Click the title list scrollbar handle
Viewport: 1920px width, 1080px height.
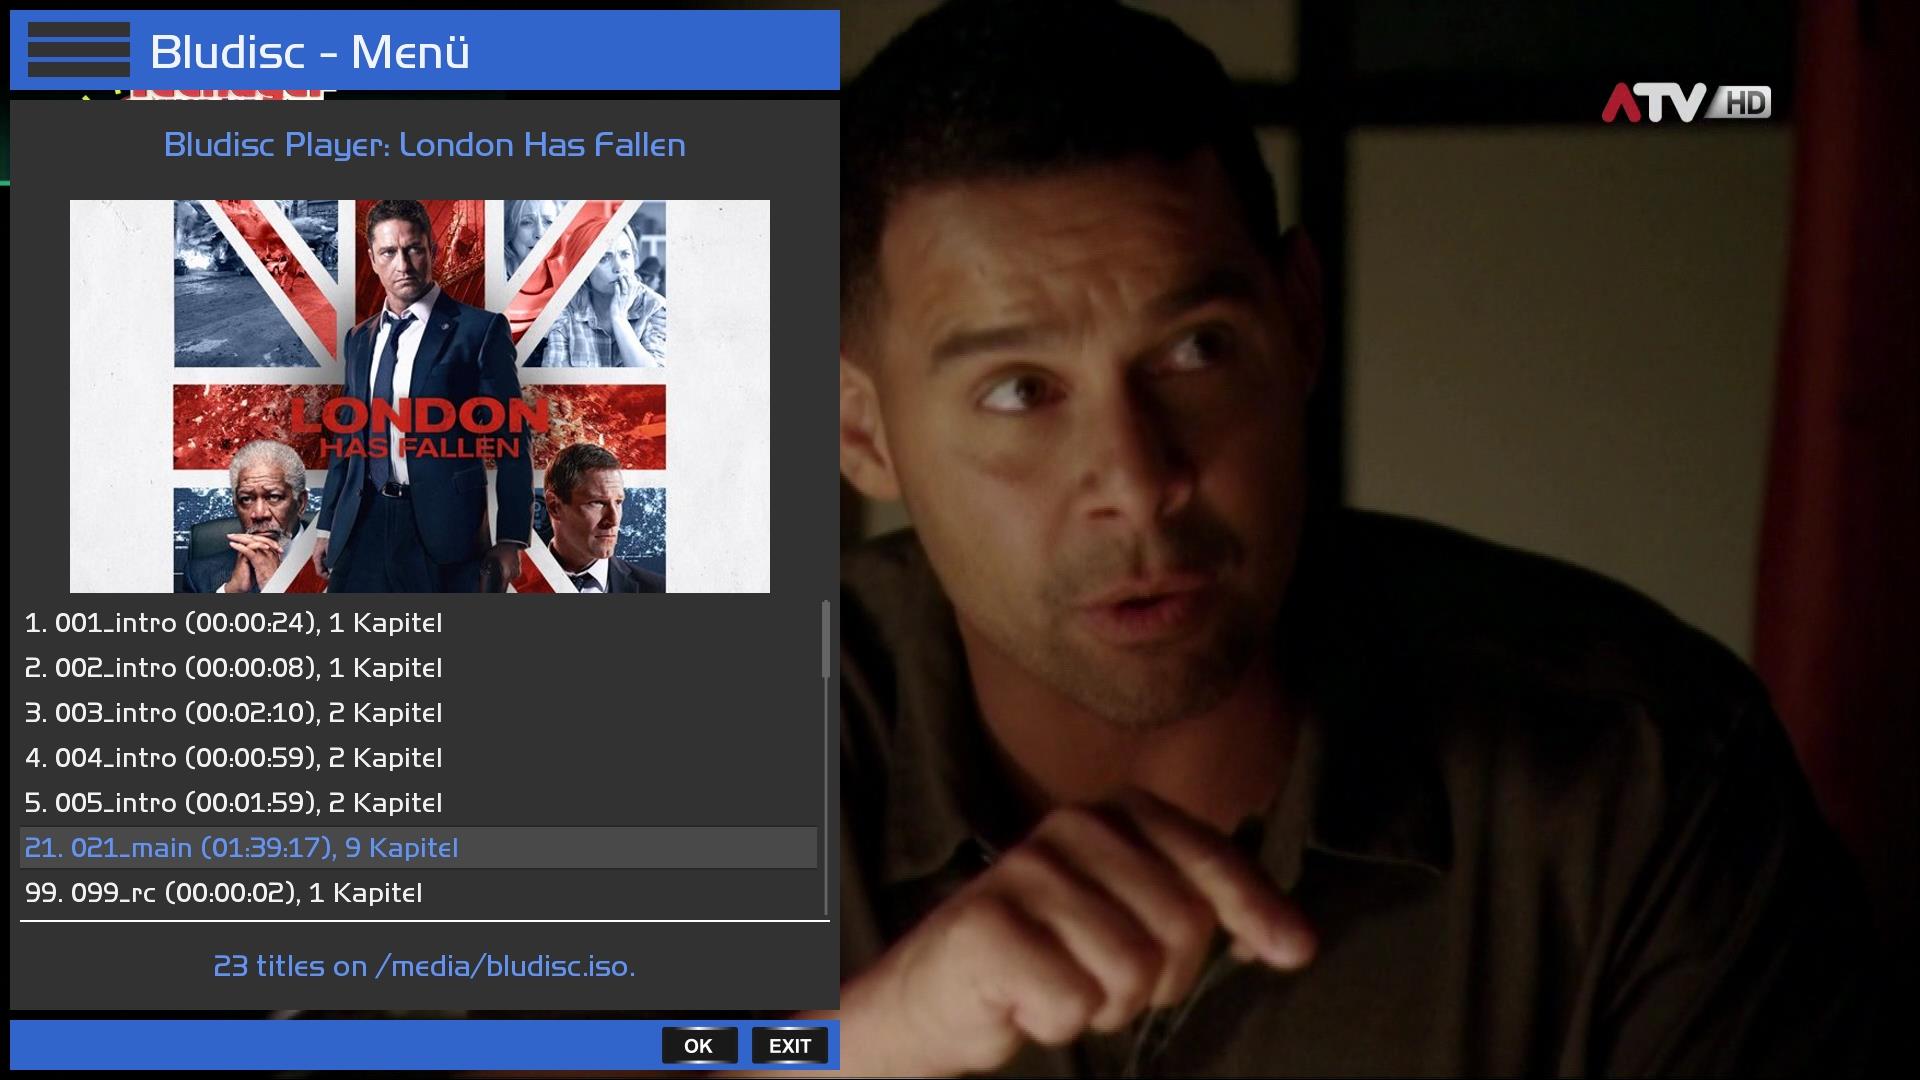pos(826,638)
